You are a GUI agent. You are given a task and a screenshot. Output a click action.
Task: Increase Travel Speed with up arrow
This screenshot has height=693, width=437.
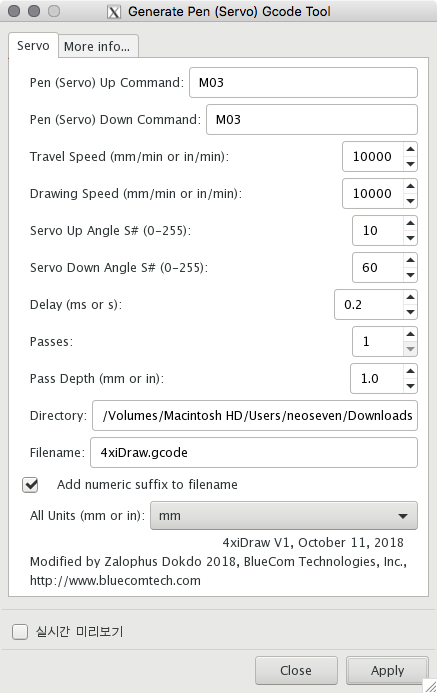coord(410,149)
